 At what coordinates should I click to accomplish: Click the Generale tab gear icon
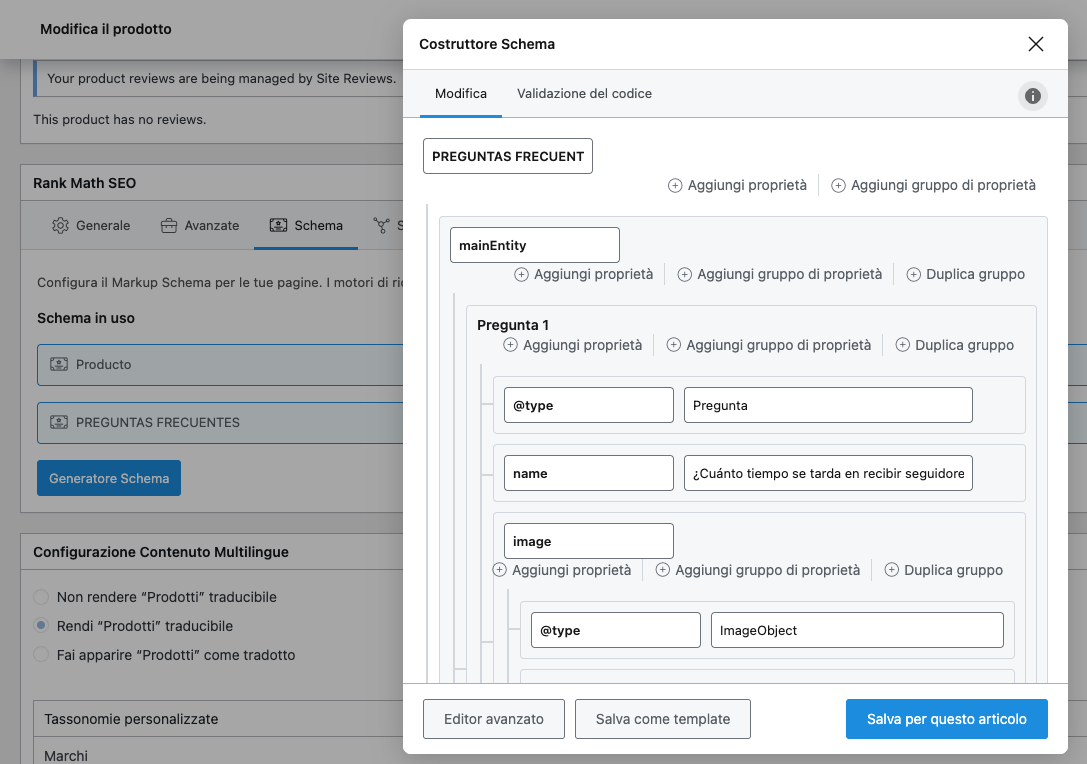pyautogui.click(x=61, y=226)
